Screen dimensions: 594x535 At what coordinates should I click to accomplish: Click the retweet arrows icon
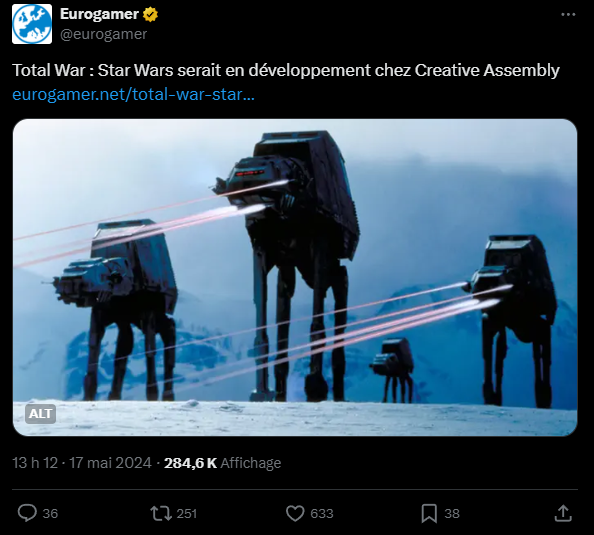pos(161,514)
